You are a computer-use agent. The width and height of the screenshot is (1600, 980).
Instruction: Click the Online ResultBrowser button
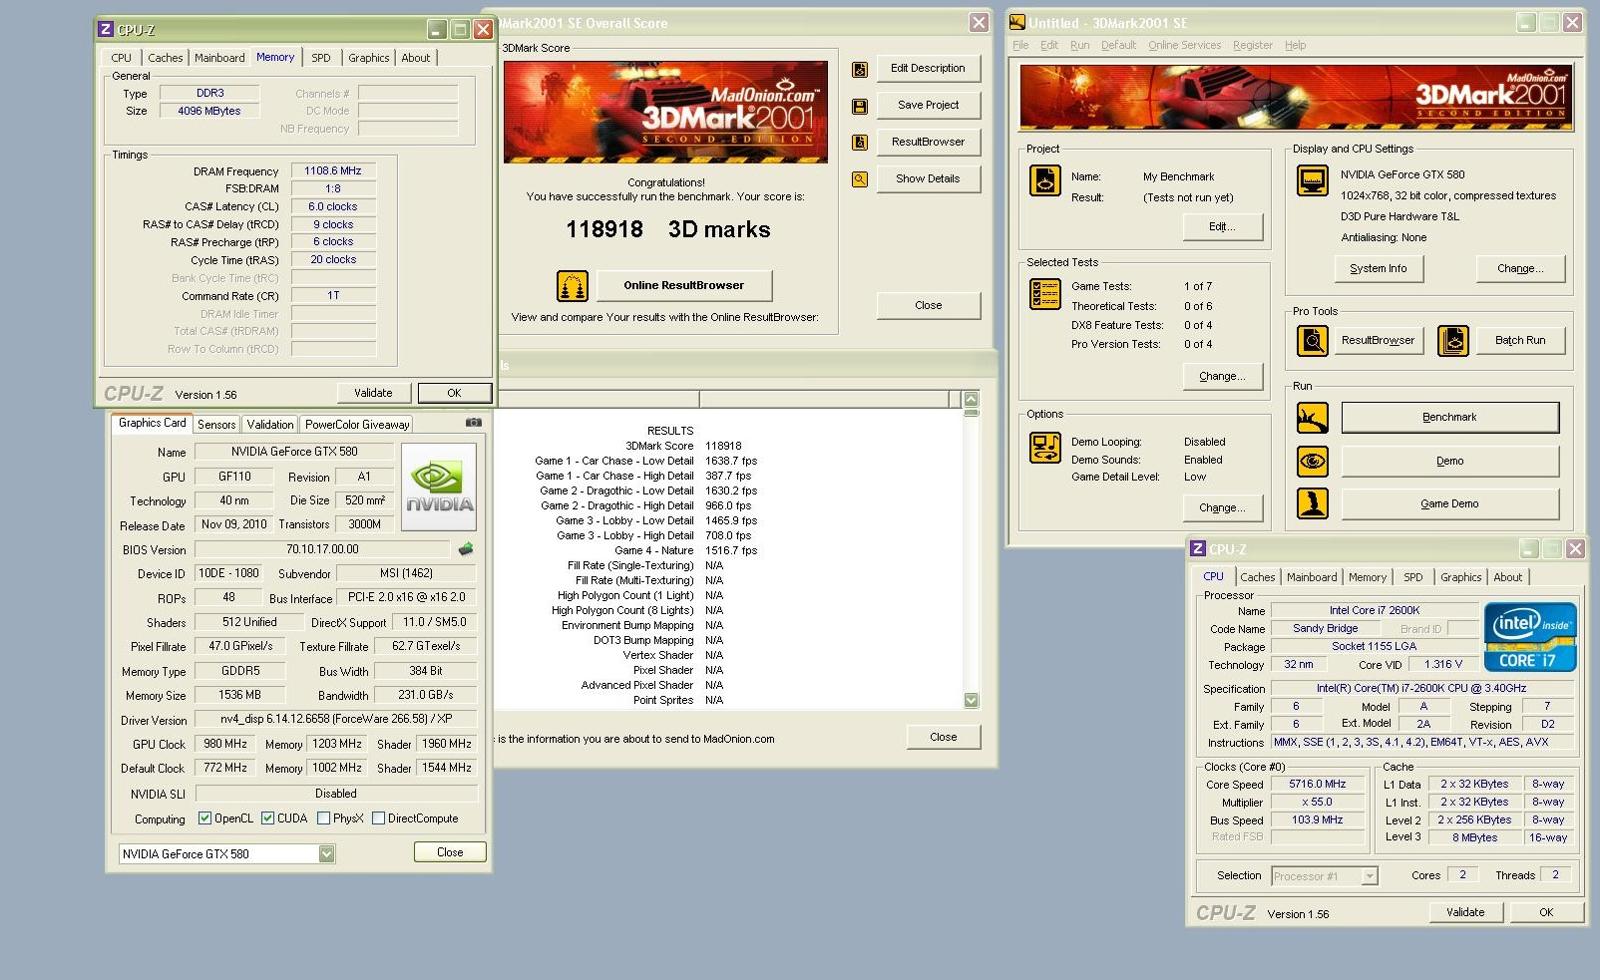[x=684, y=286]
